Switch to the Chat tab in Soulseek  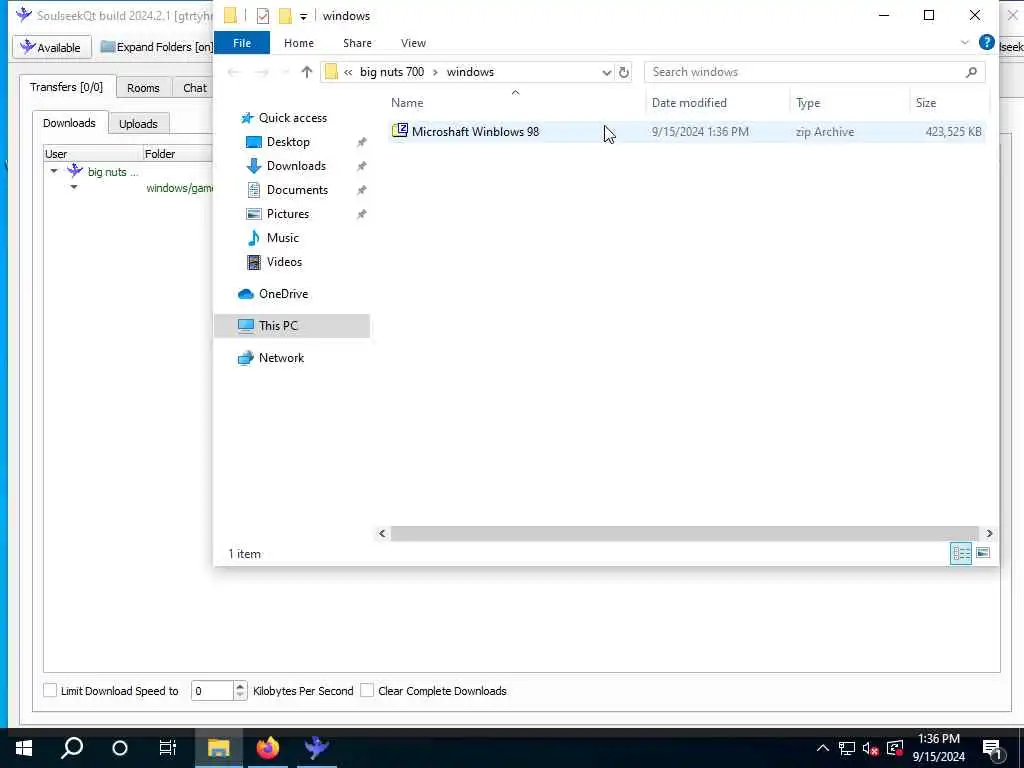click(x=195, y=88)
